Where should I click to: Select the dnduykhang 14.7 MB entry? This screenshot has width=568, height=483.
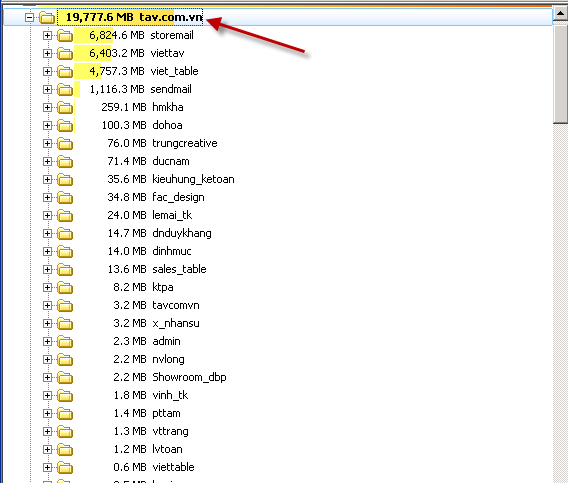[x=159, y=233]
